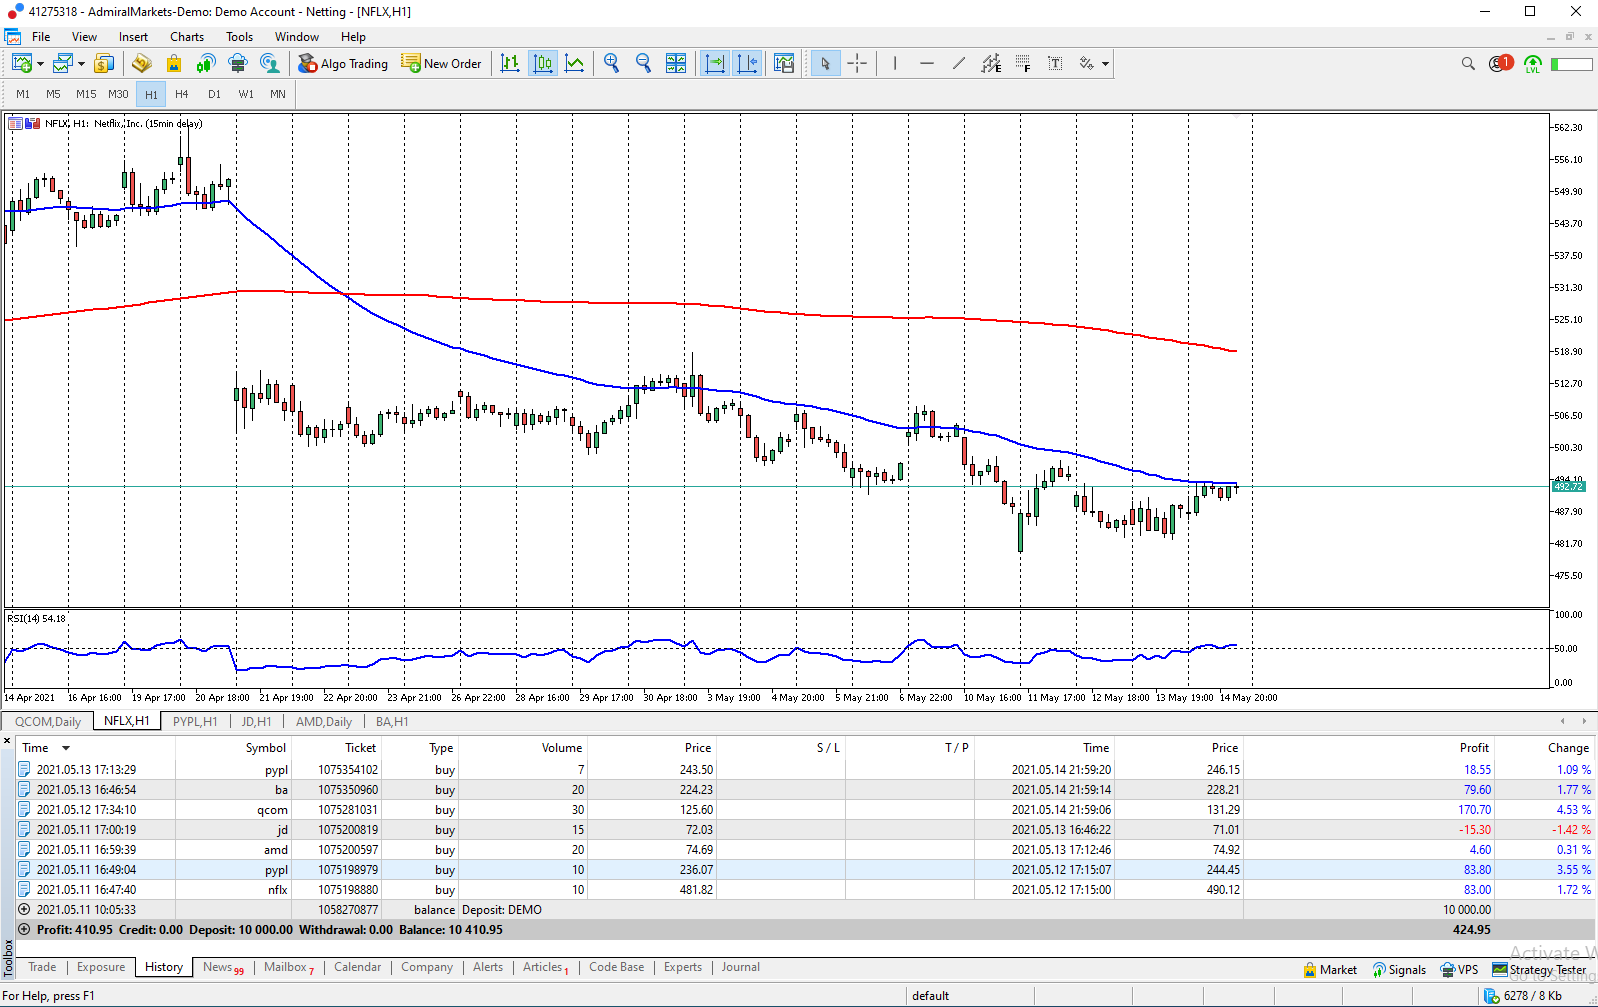This screenshot has width=1598, height=1007.
Task: Click the New Order button
Action: 441,63
